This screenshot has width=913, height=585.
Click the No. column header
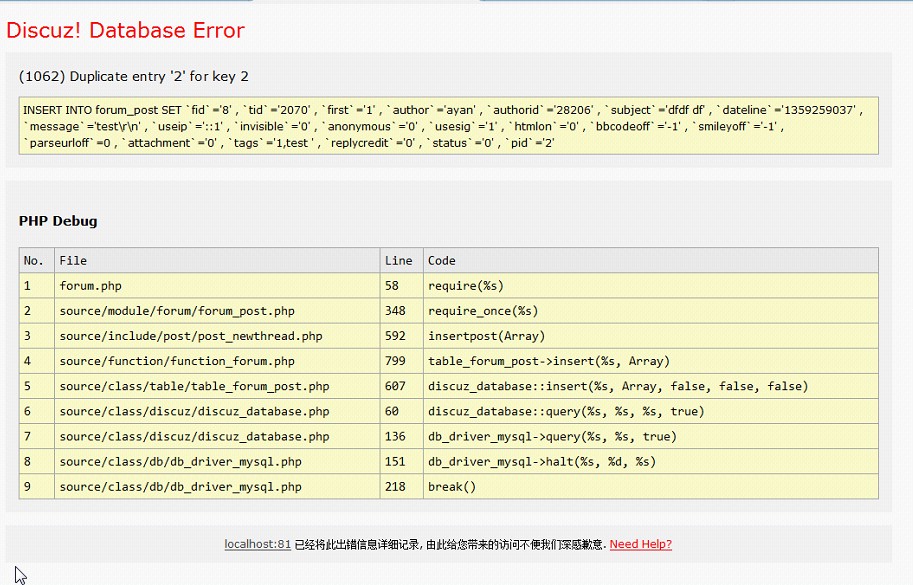tap(37, 260)
